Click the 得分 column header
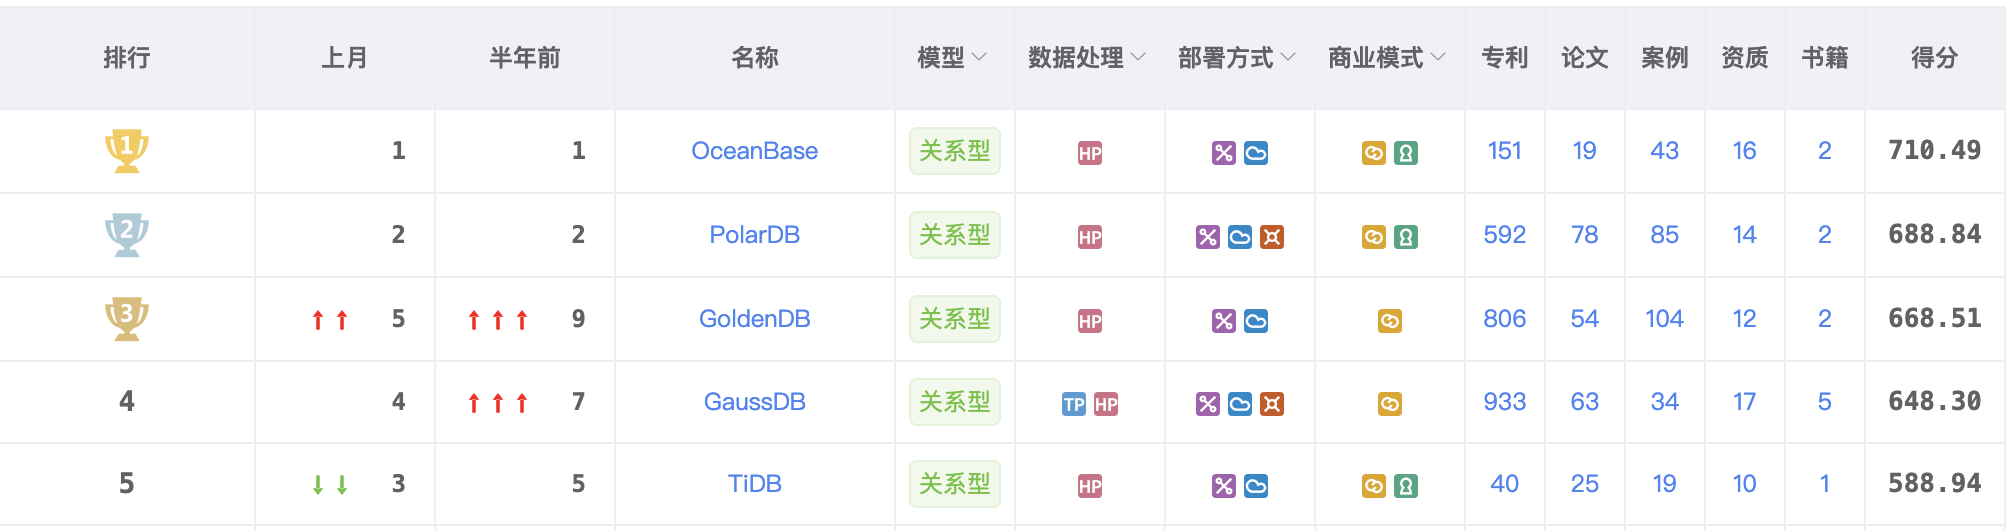 coord(1934,58)
